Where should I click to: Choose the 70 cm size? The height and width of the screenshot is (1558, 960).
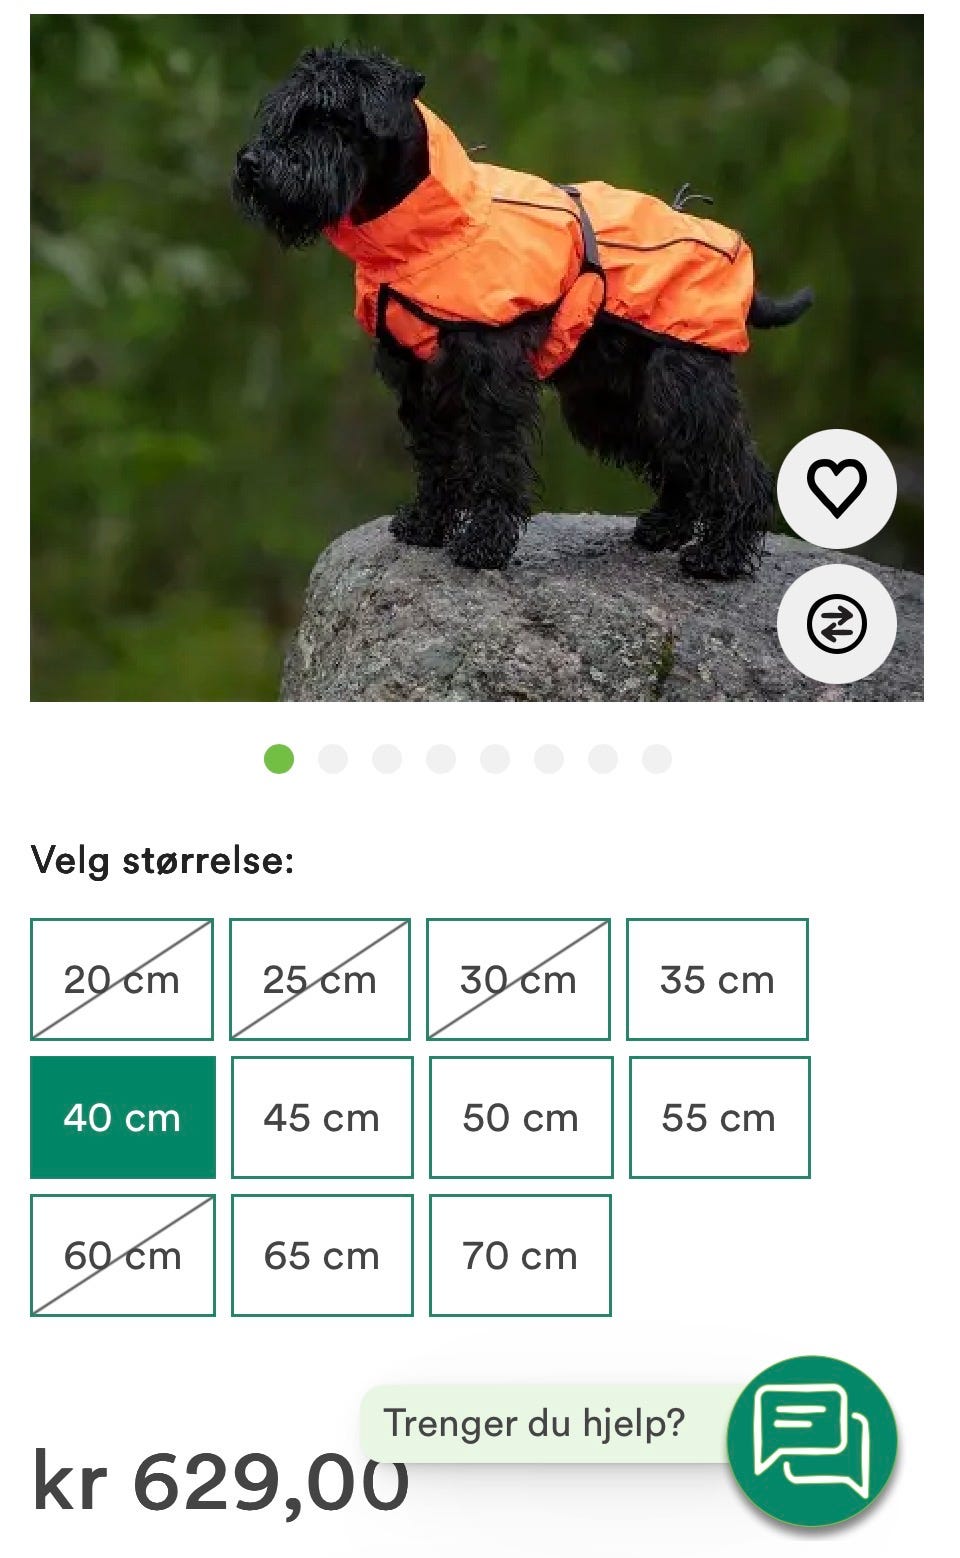coord(520,1255)
